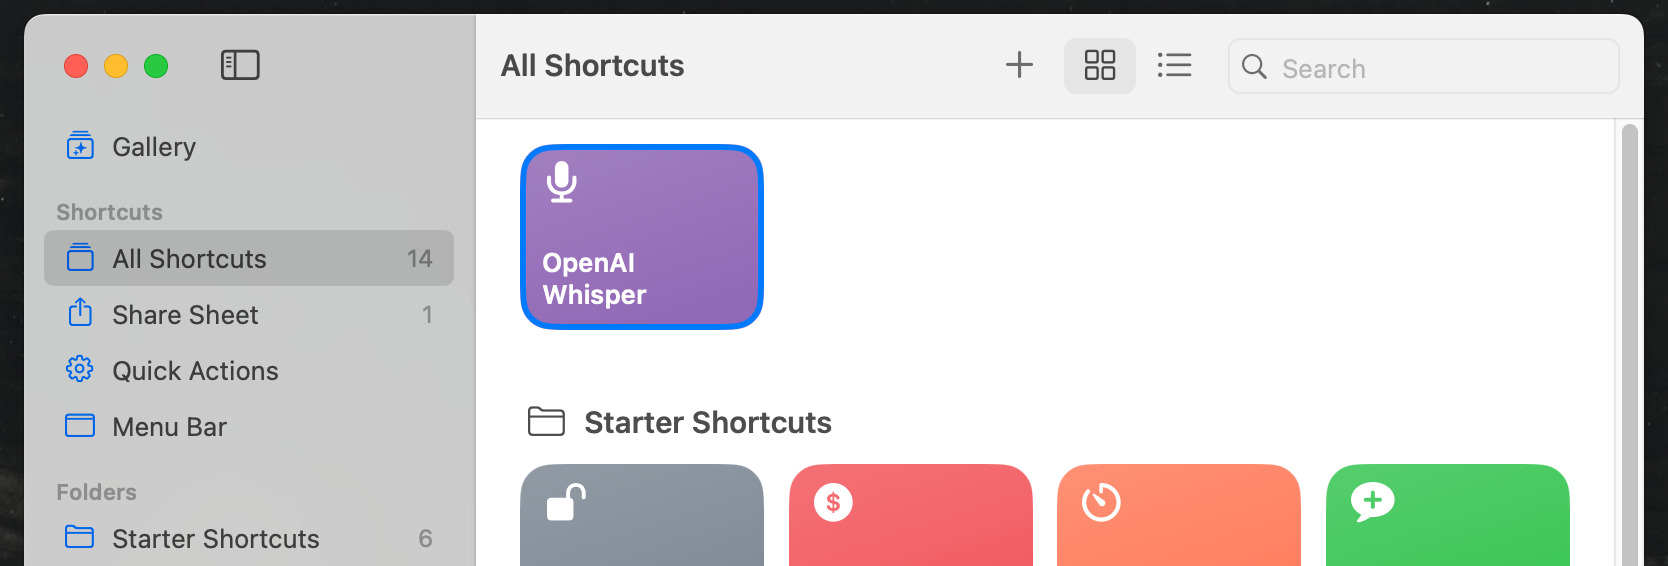Select the Quick Actions gear icon

tap(80, 370)
